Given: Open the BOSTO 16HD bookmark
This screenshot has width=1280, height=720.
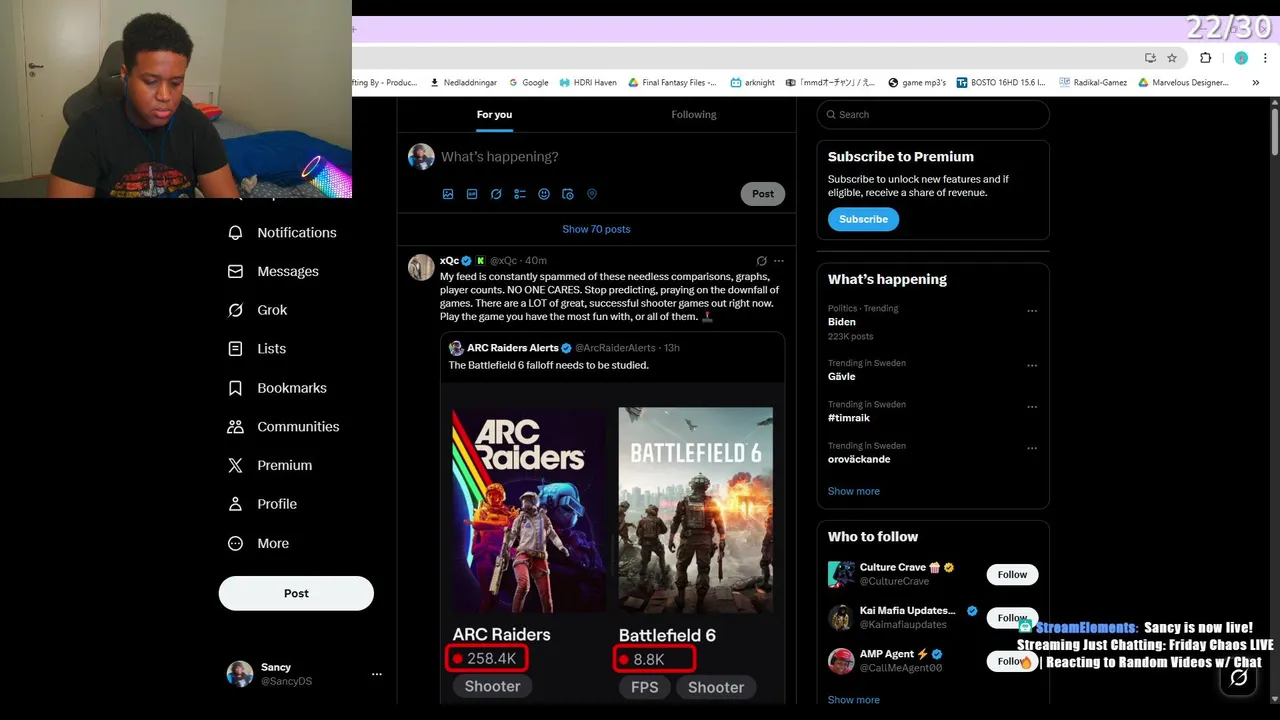Looking at the screenshot, I should (1001, 83).
